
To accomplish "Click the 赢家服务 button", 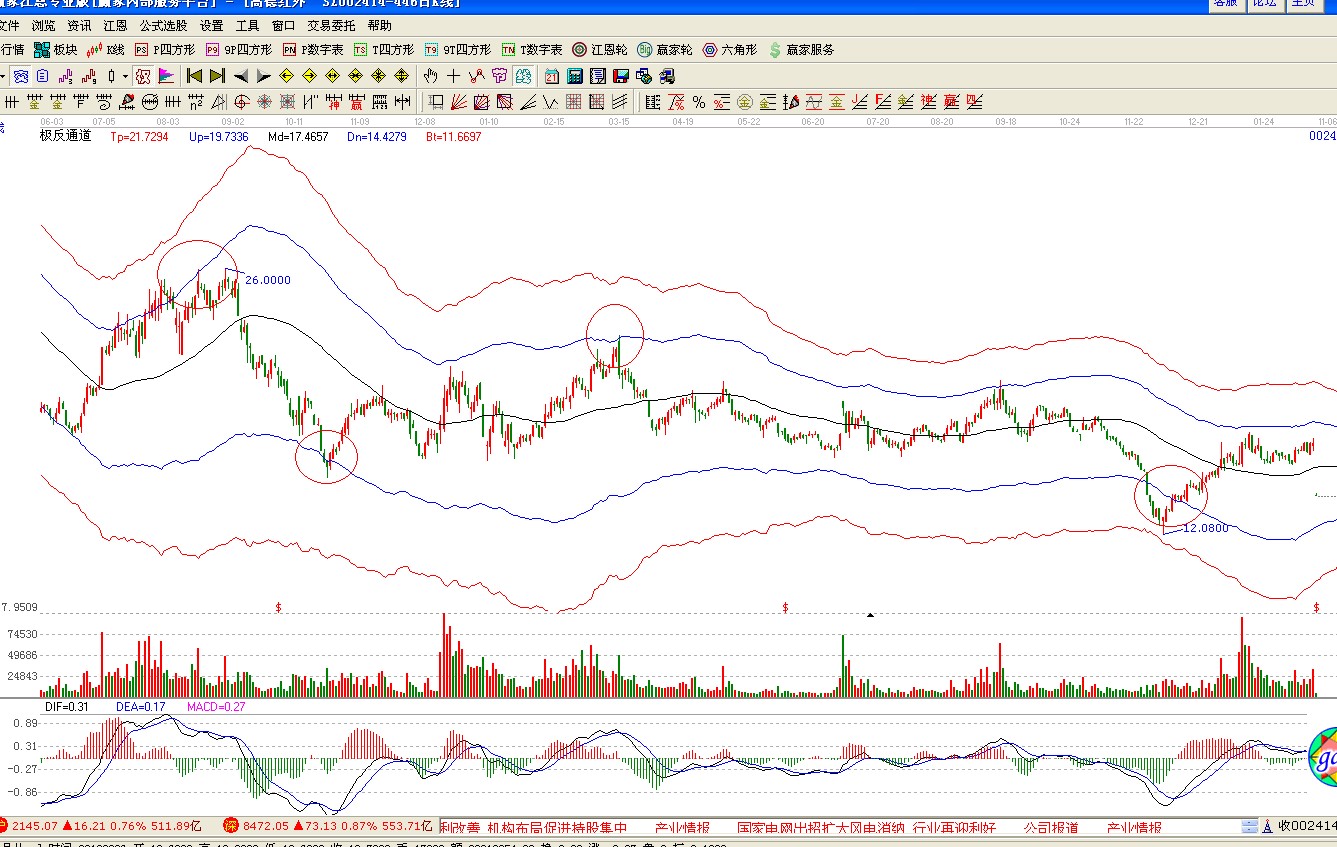I will pyautogui.click(x=801, y=49).
